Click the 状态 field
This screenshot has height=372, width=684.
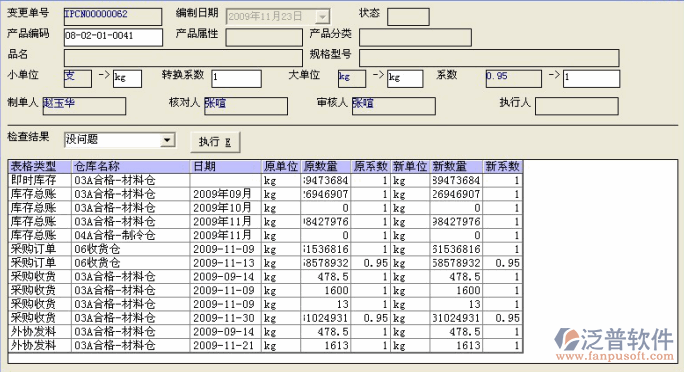point(408,17)
